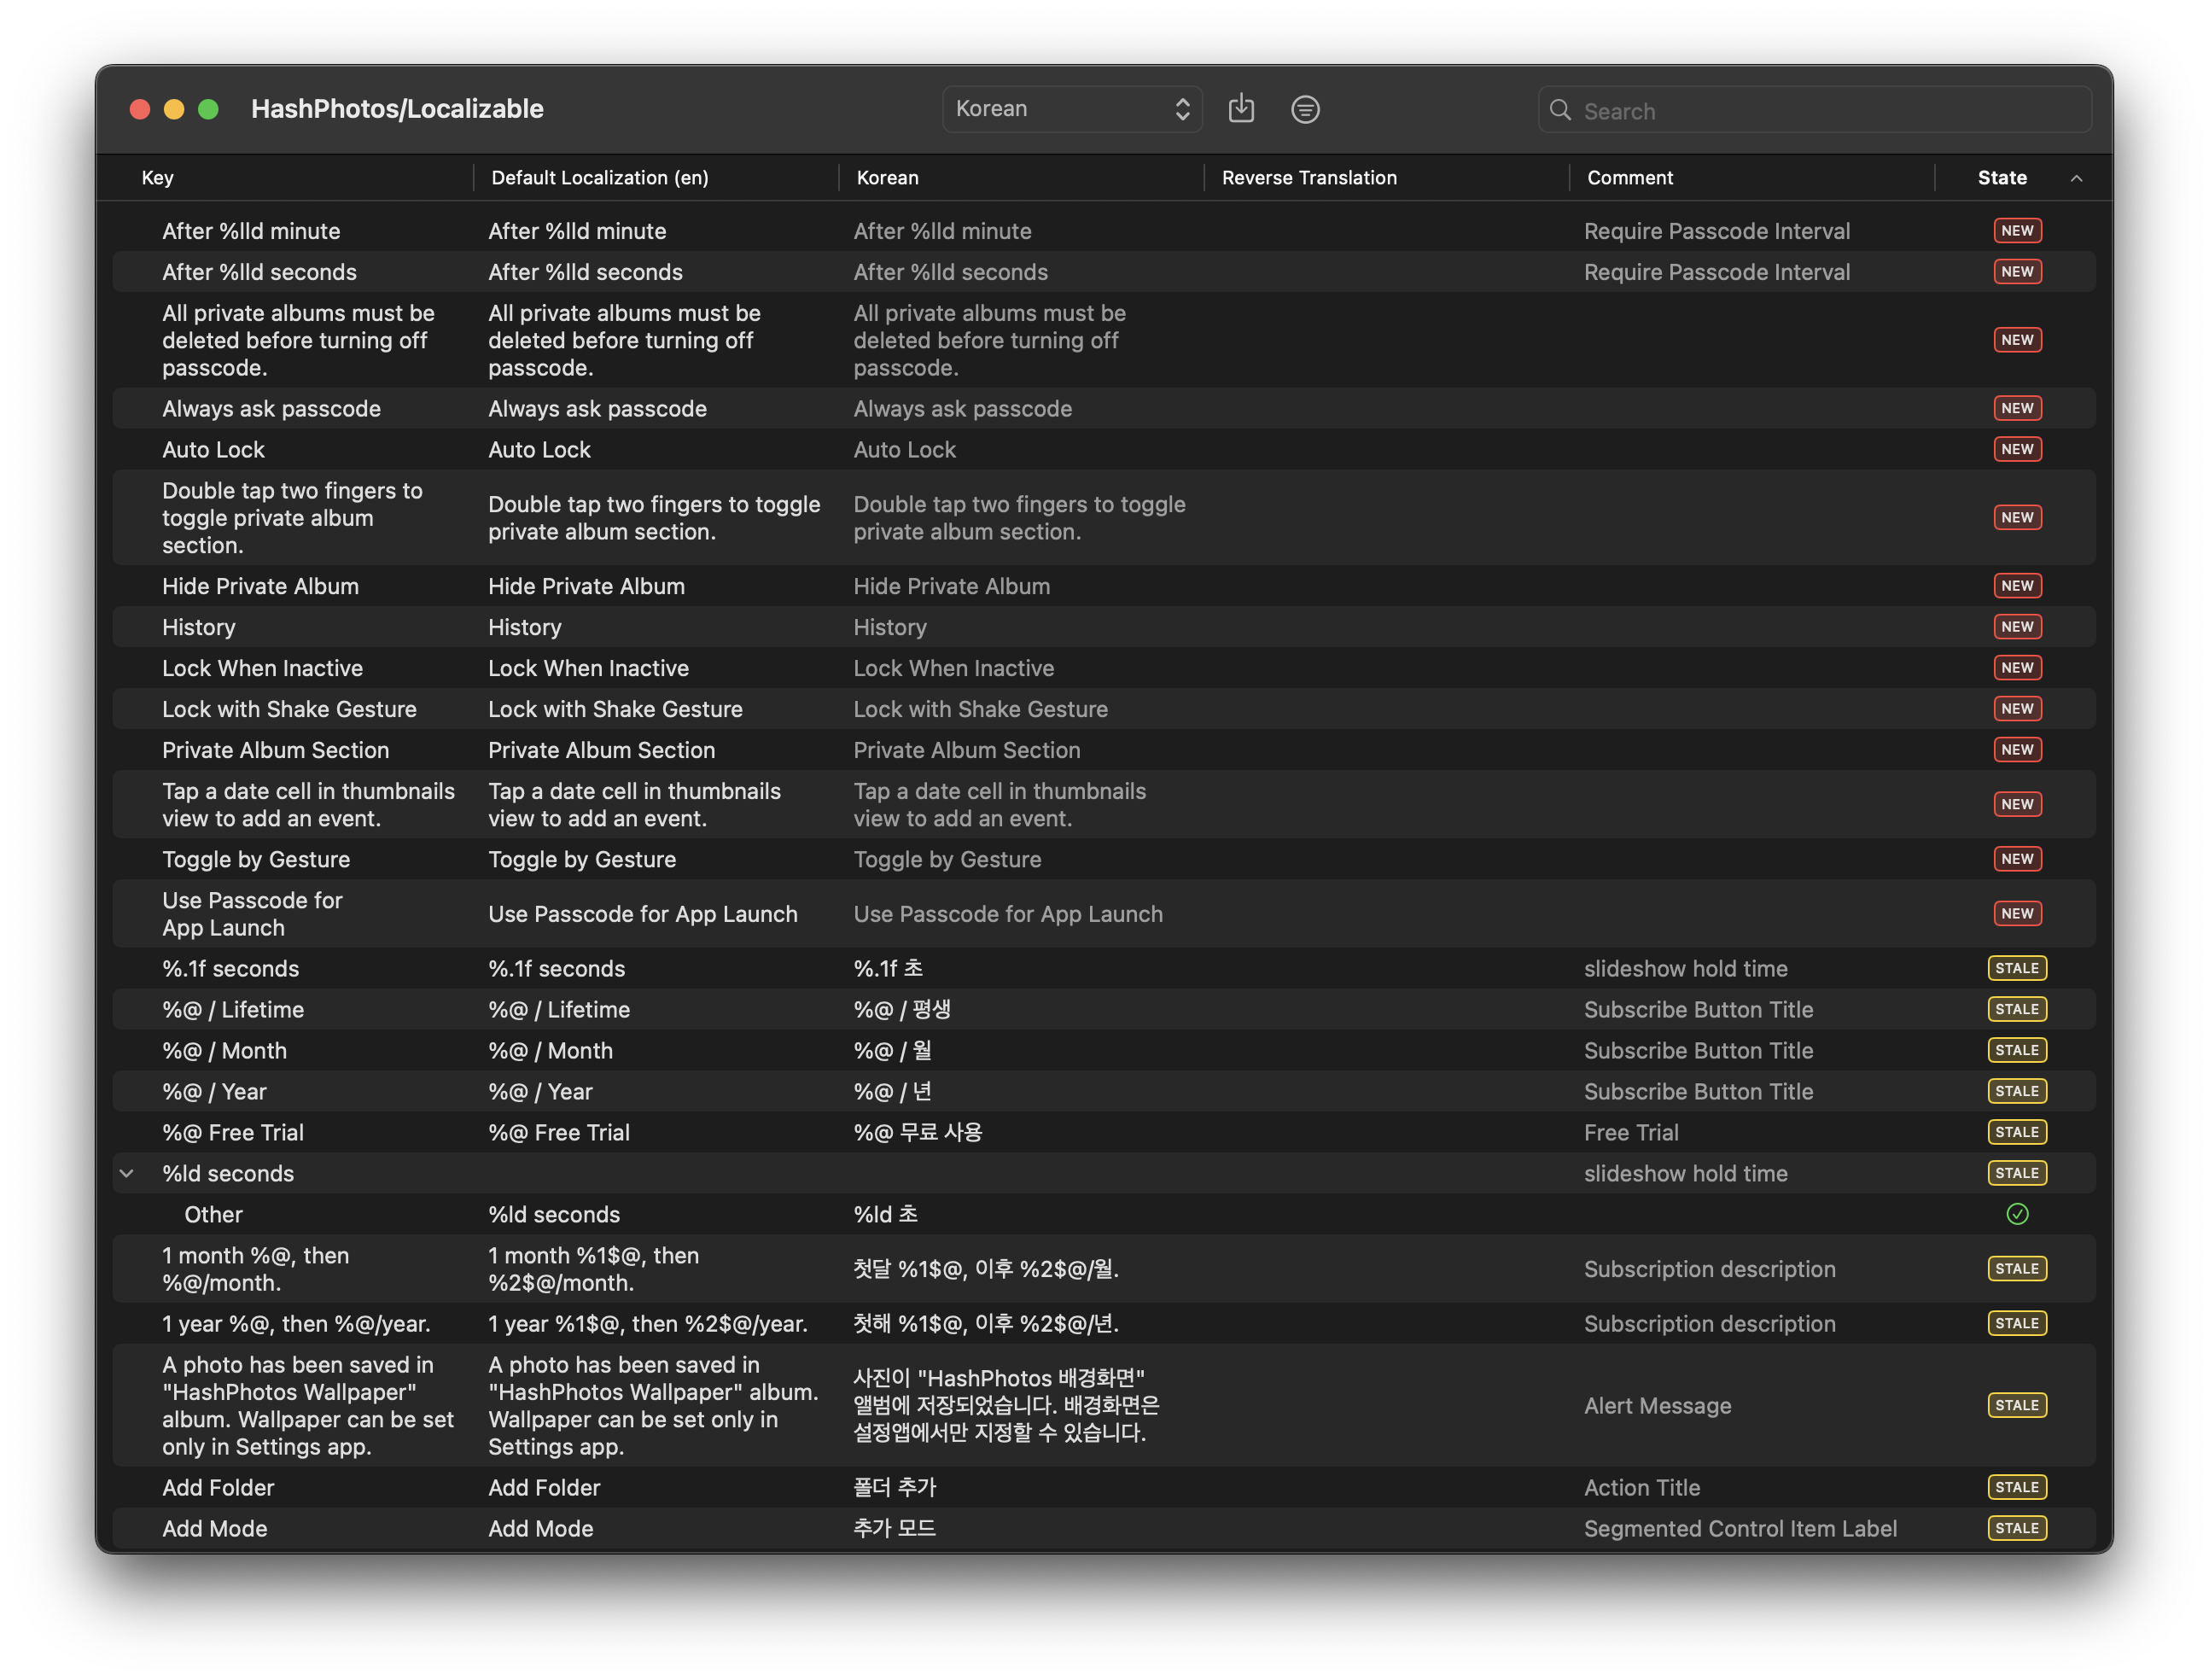Viewport: 2209px width, 1680px height.
Task: Click the Comment column header
Action: click(x=1630, y=178)
